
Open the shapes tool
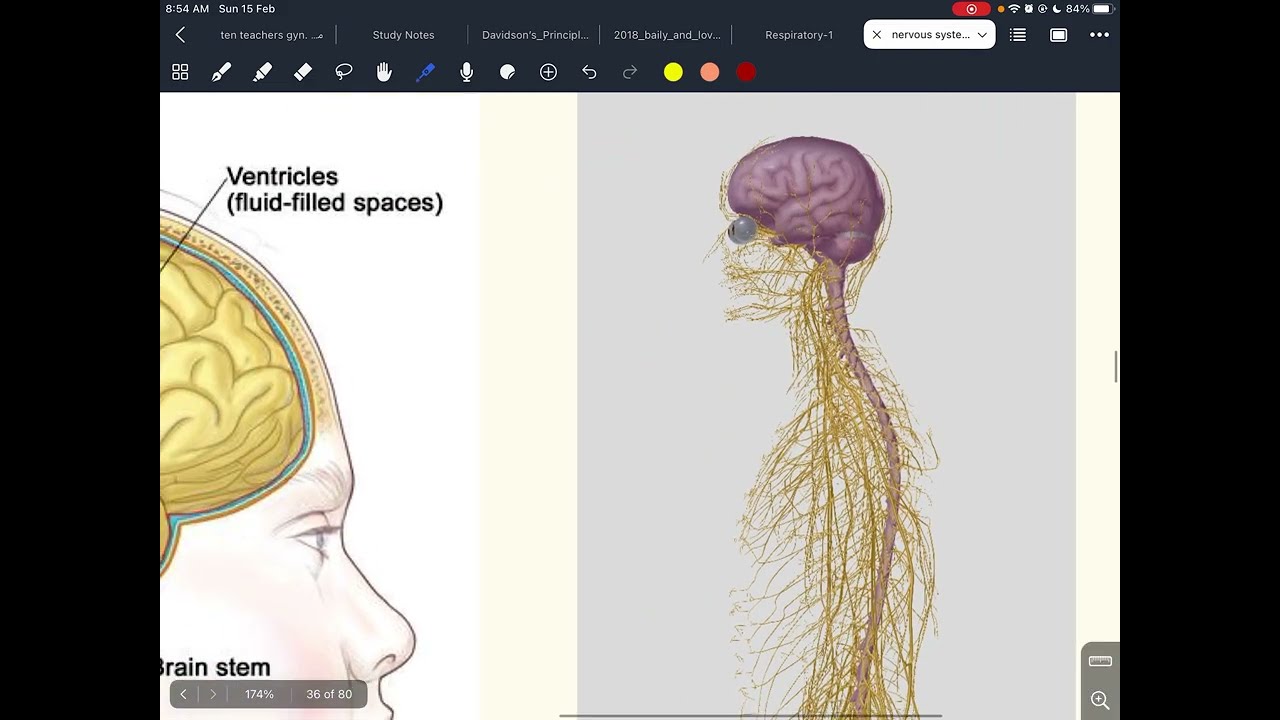coord(507,72)
